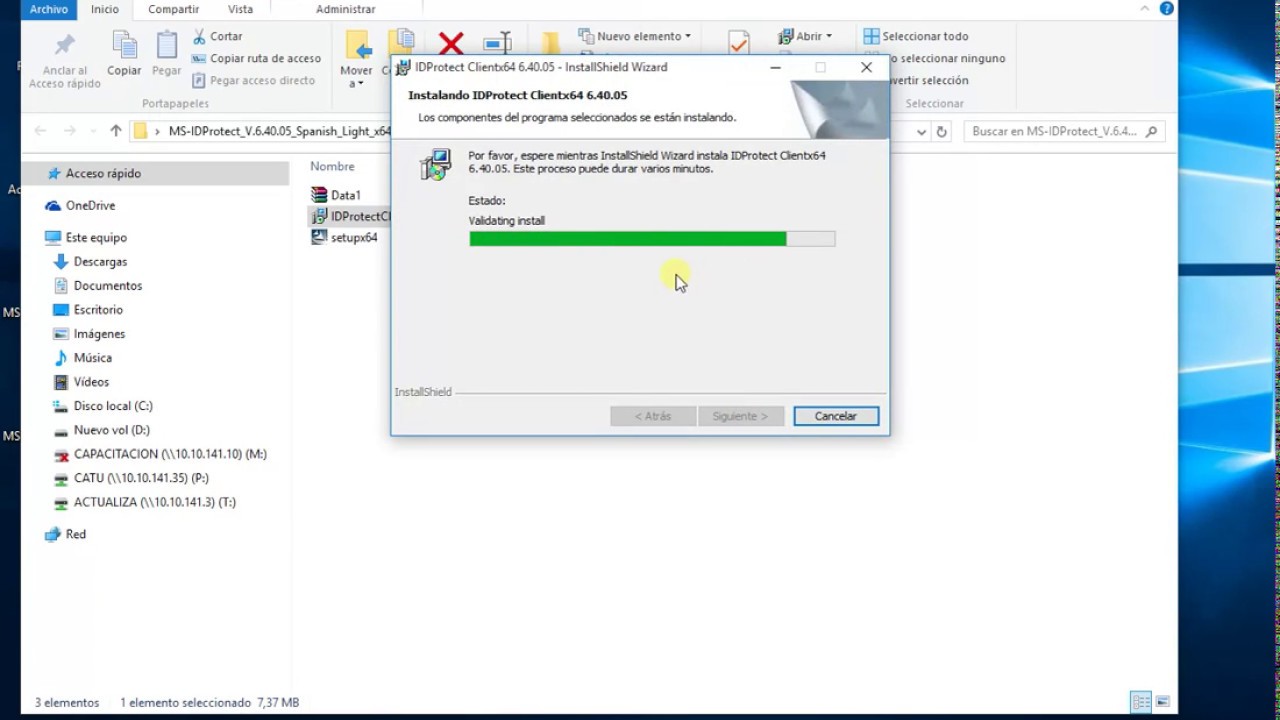Switch to the Vista tab

tap(240, 9)
